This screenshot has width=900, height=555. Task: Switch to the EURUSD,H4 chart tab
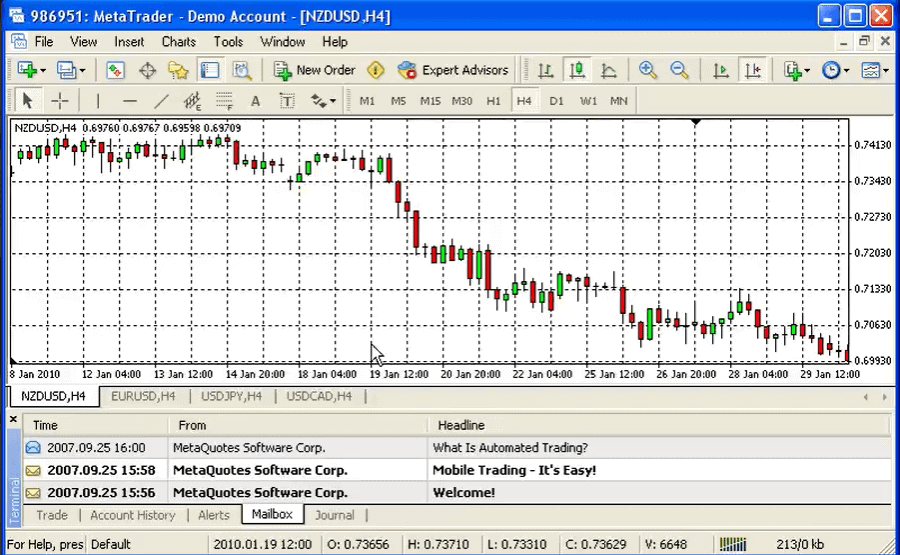(143, 396)
